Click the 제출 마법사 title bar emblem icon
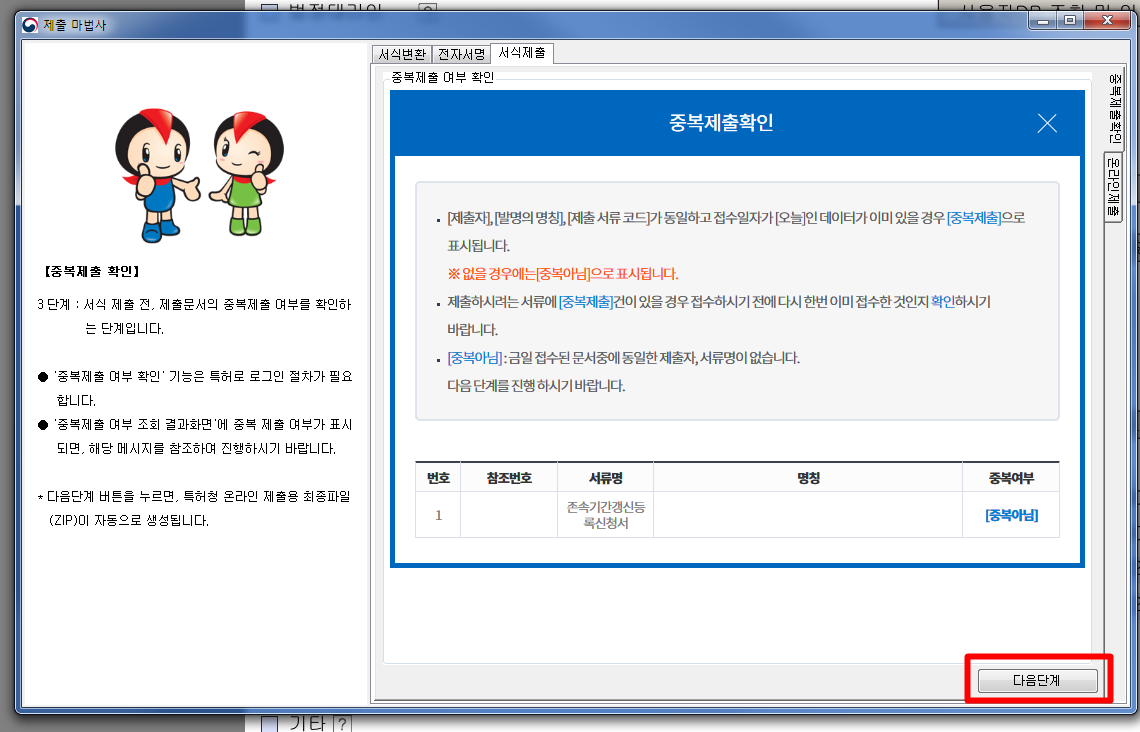The width and height of the screenshot is (1140, 732). [30, 25]
